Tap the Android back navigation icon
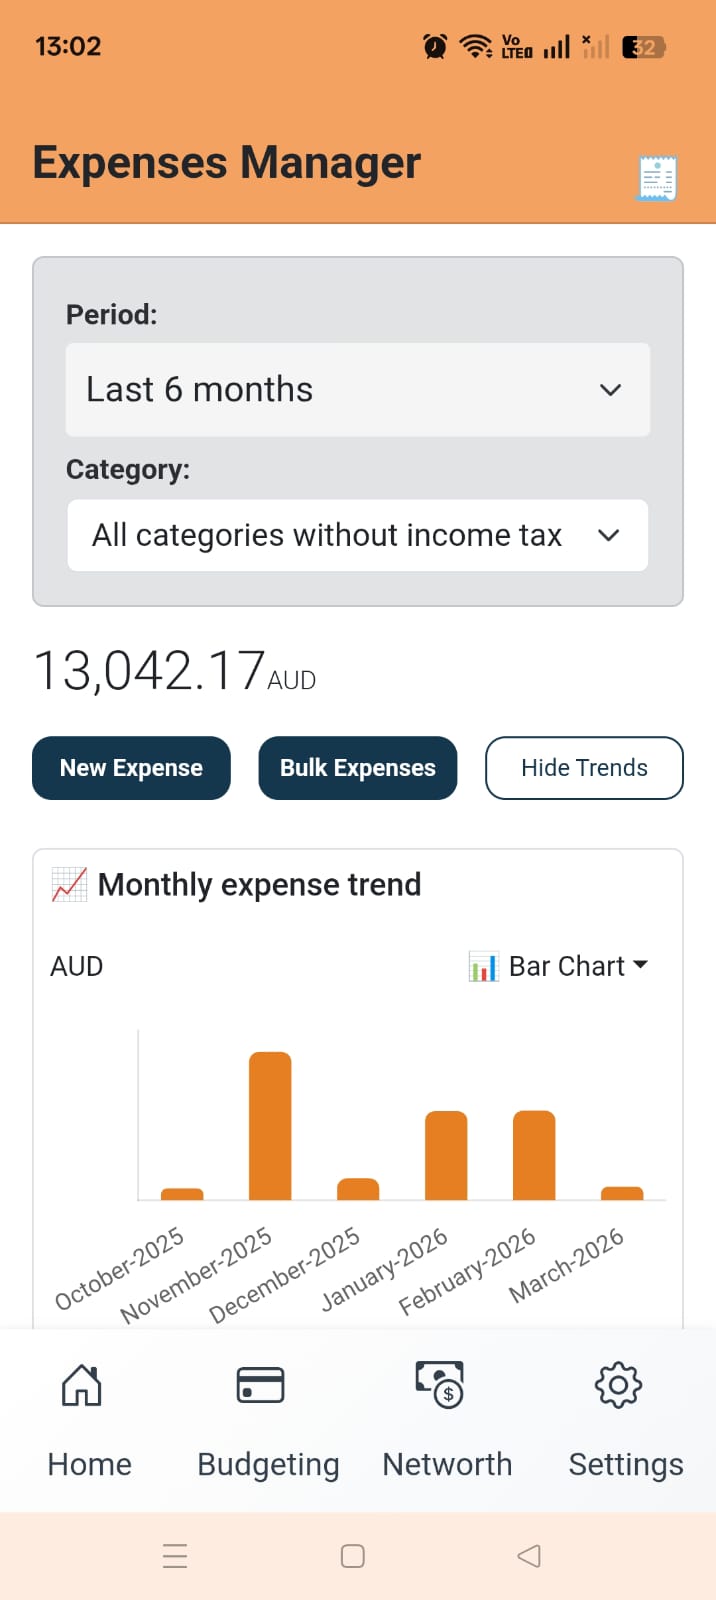716x1600 pixels. [x=529, y=1556]
